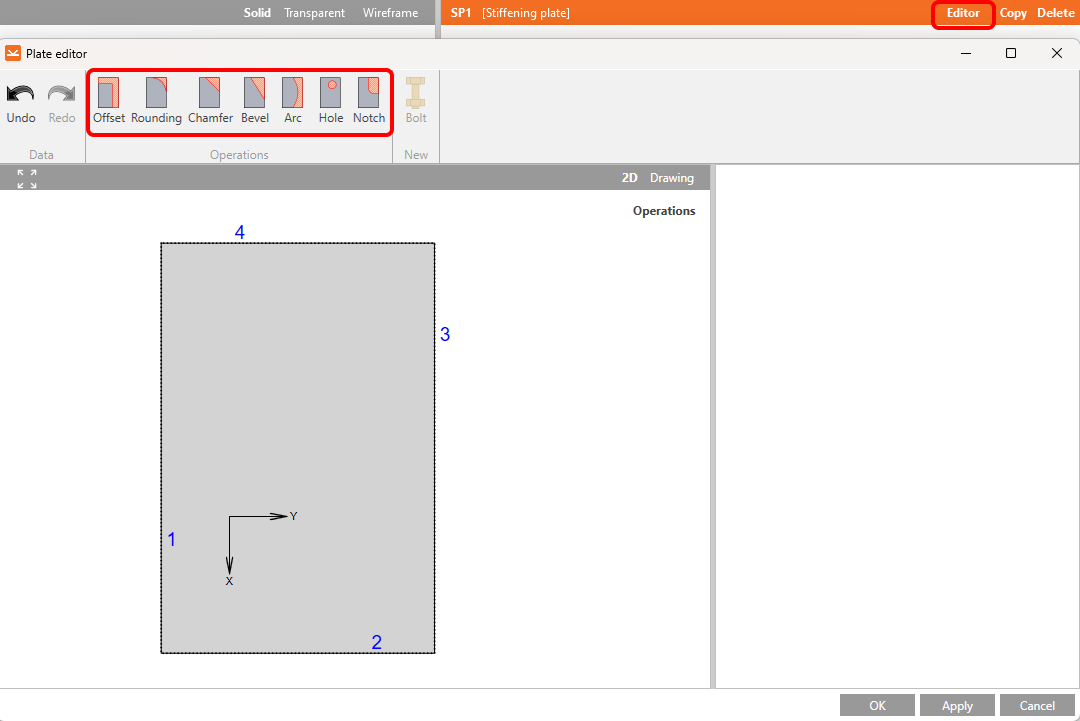Image resolution: width=1080 pixels, height=721 pixels.
Task: Select the 2D view tab
Action: [x=629, y=177]
